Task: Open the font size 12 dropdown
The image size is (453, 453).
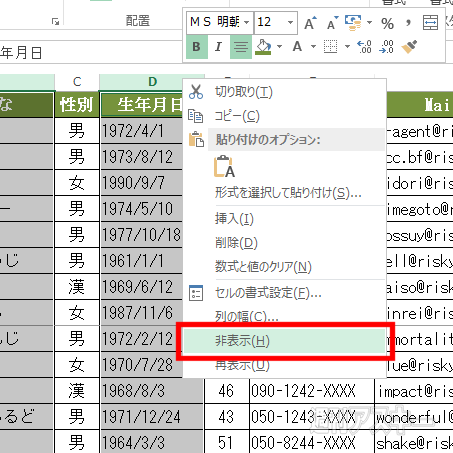Action: point(290,23)
